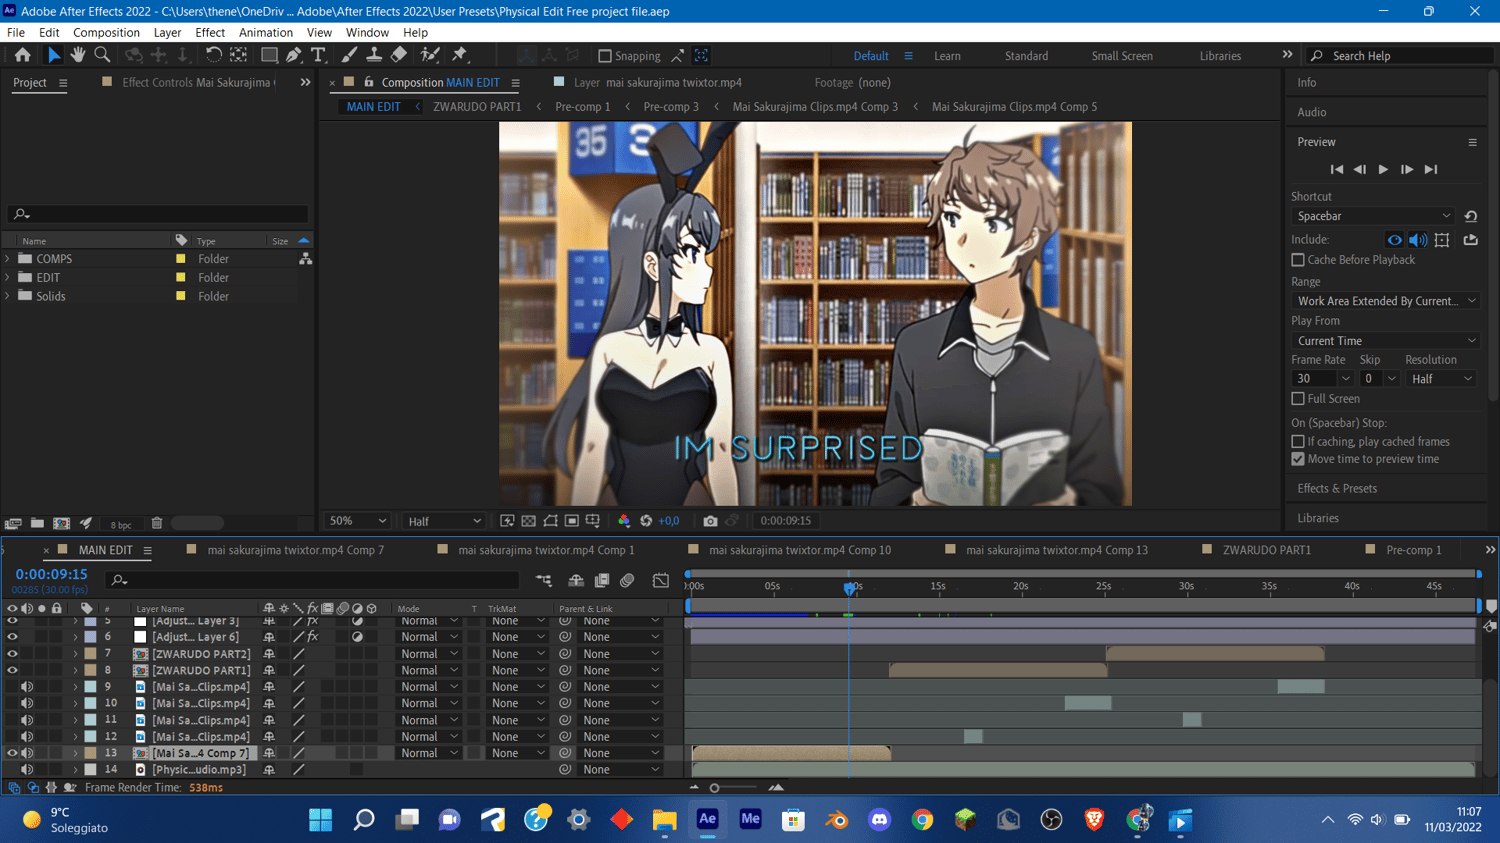Toggle audio inclusion speaker in Preview panel
This screenshot has width=1500, height=843.
(x=1418, y=240)
